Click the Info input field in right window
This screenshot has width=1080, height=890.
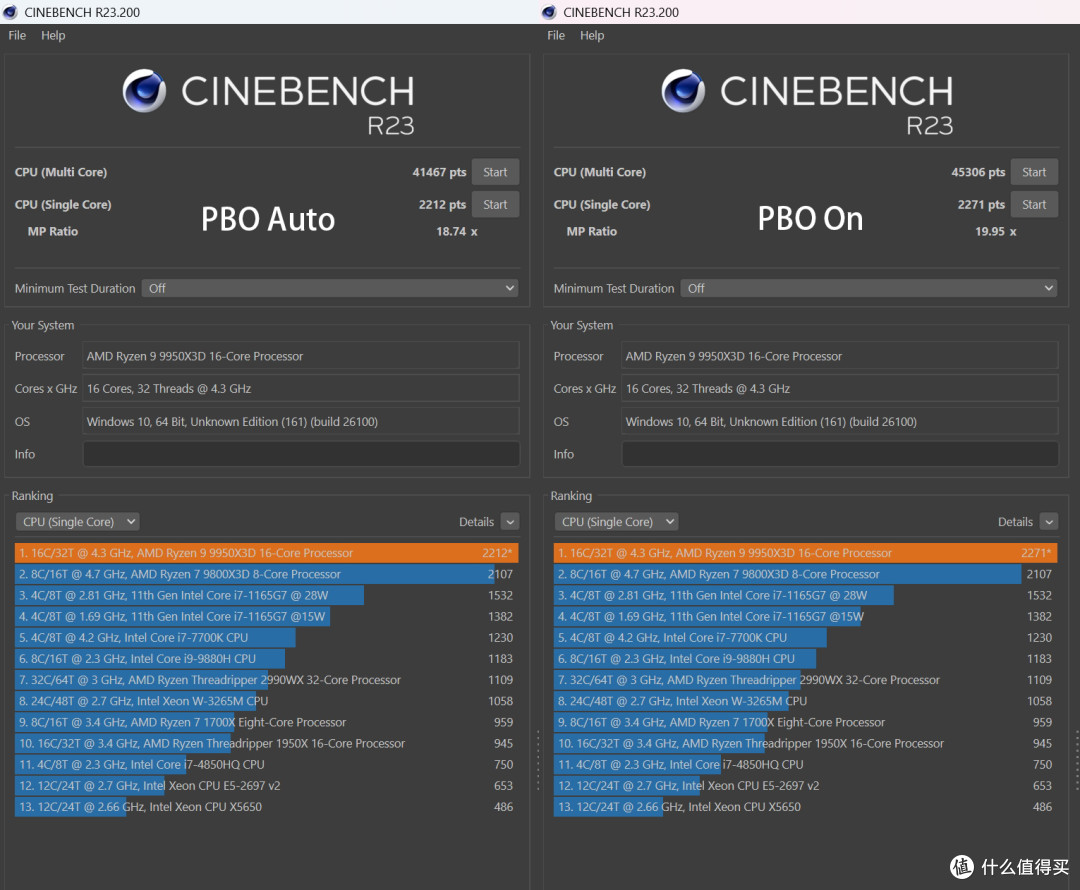[840, 454]
